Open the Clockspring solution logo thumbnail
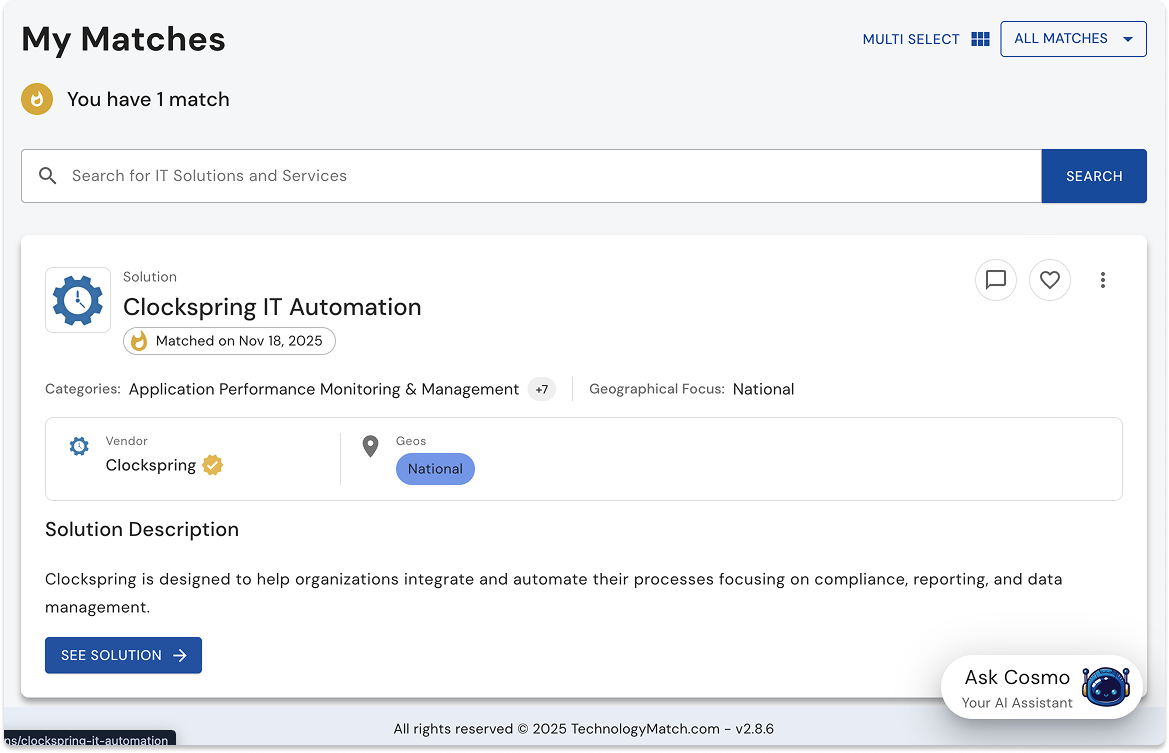Screen dimensions: 1169x753 (x=78, y=300)
